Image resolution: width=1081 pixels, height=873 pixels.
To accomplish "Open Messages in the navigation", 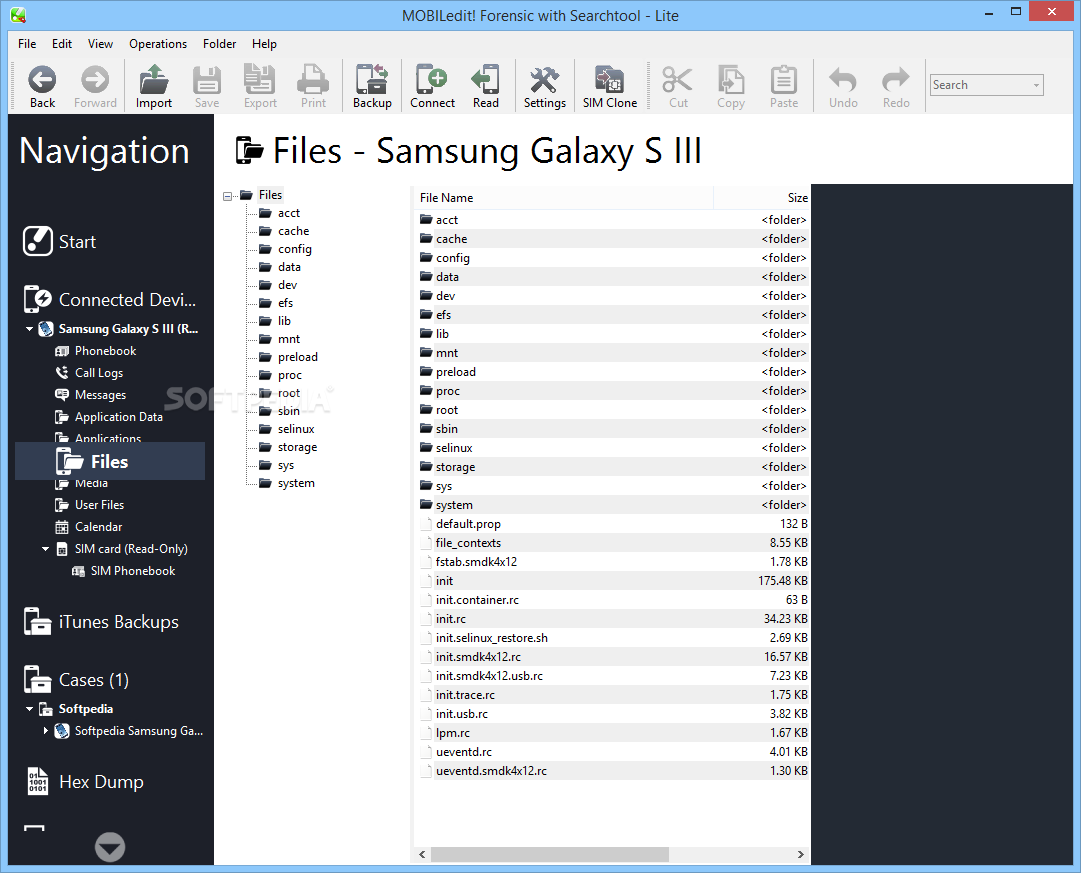I will click(x=90, y=394).
